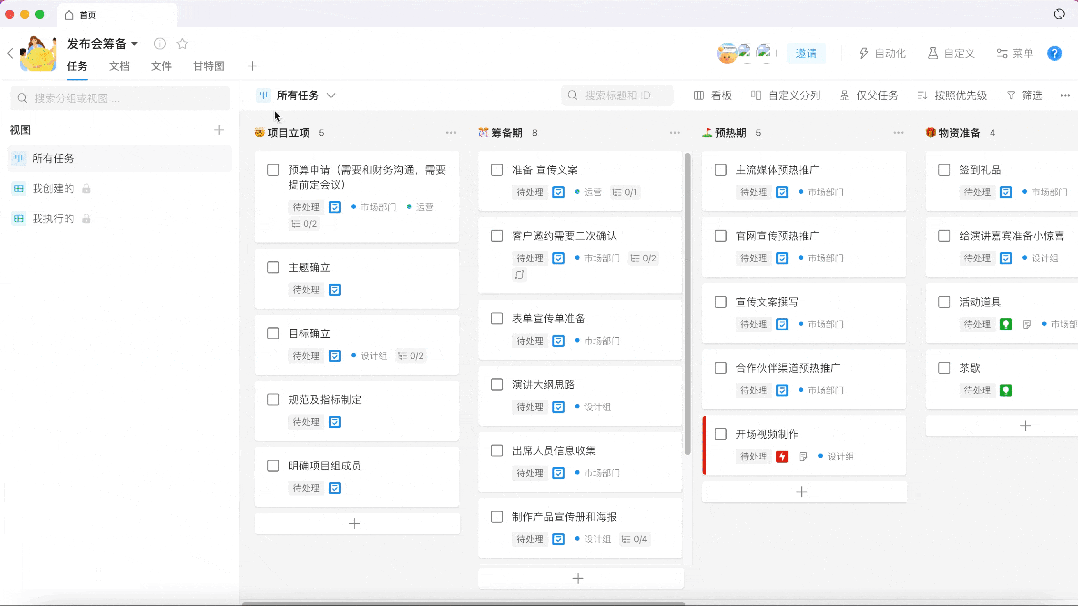
Task: Expand the 发布会筹备 project dropdown
Action: point(134,44)
